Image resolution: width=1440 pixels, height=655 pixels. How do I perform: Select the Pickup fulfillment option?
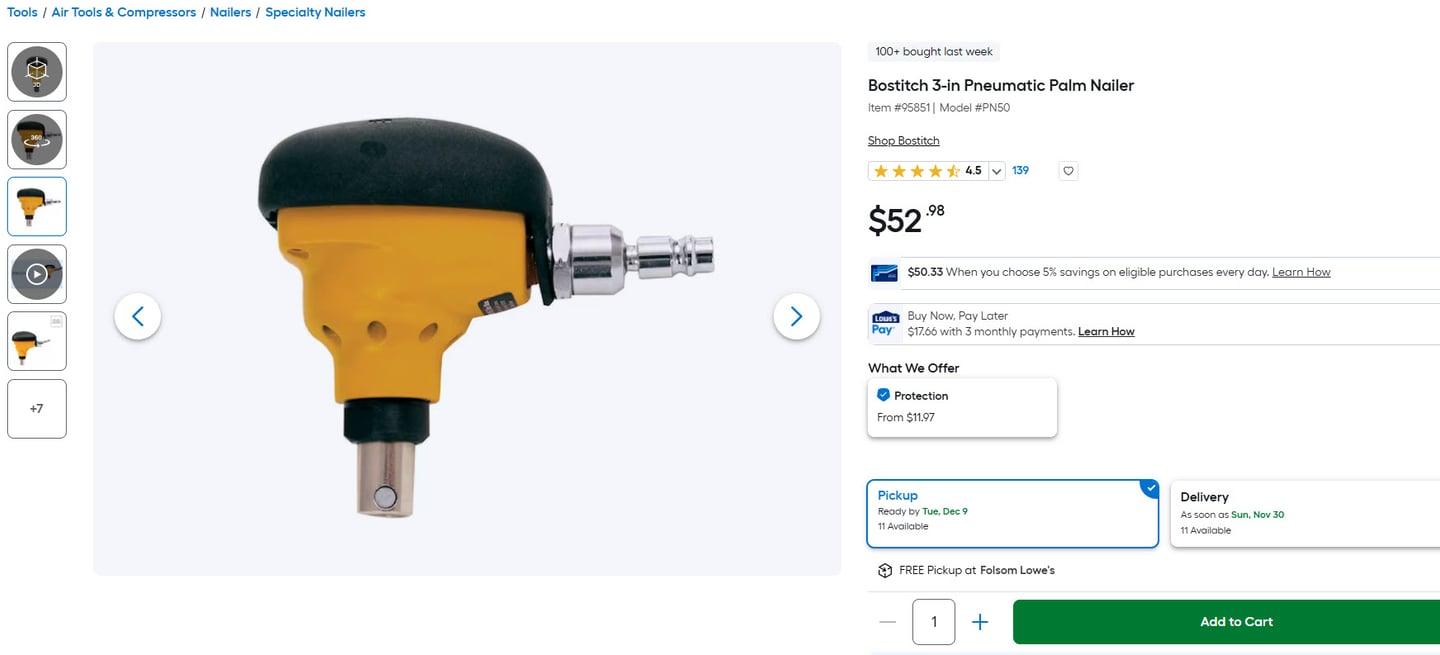click(x=1012, y=514)
